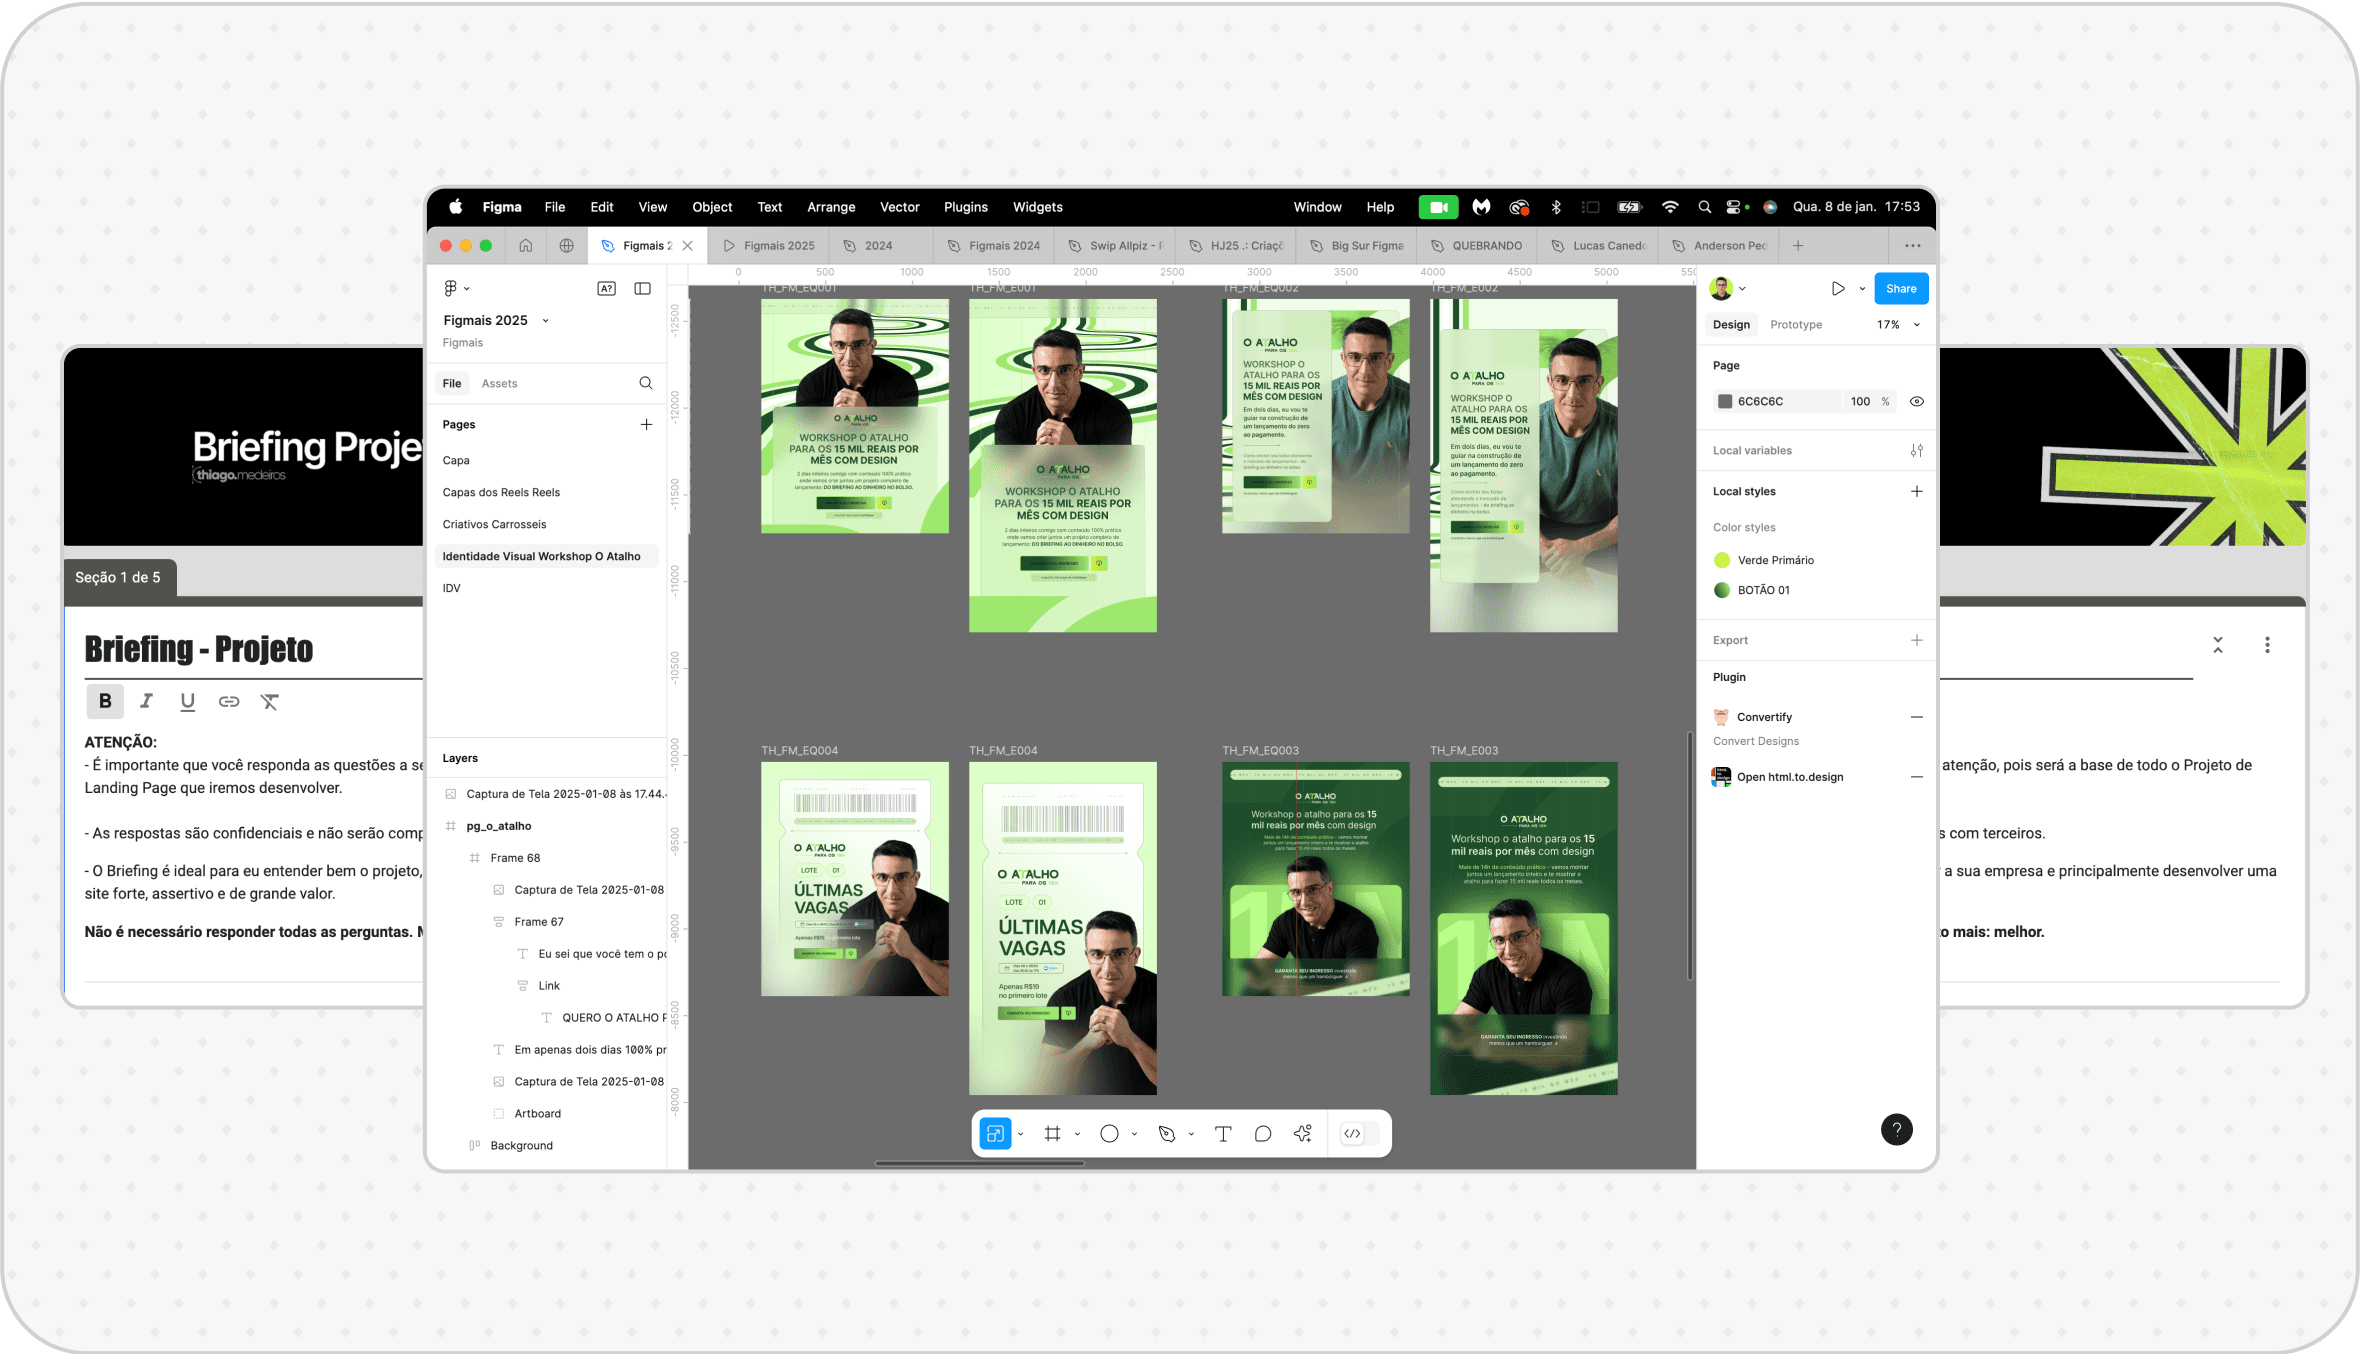The image size is (2360, 1354).
Task: Select the pg_o_atalho layer
Action: (498, 826)
